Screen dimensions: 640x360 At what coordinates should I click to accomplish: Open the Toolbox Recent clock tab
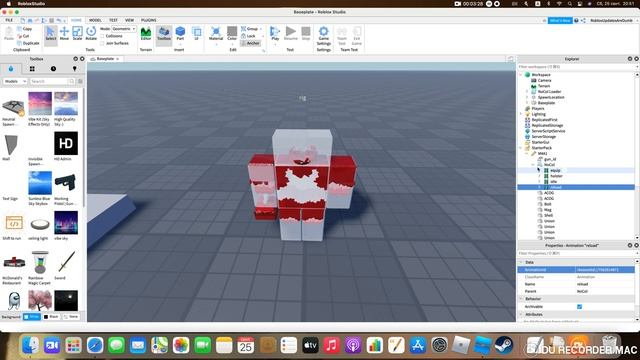[53, 69]
